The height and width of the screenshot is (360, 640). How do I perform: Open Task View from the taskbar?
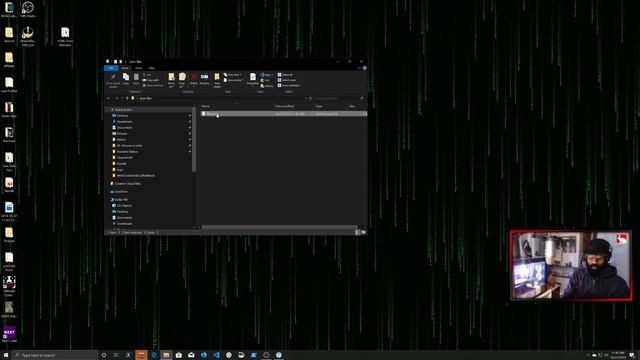[x=116, y=355]
